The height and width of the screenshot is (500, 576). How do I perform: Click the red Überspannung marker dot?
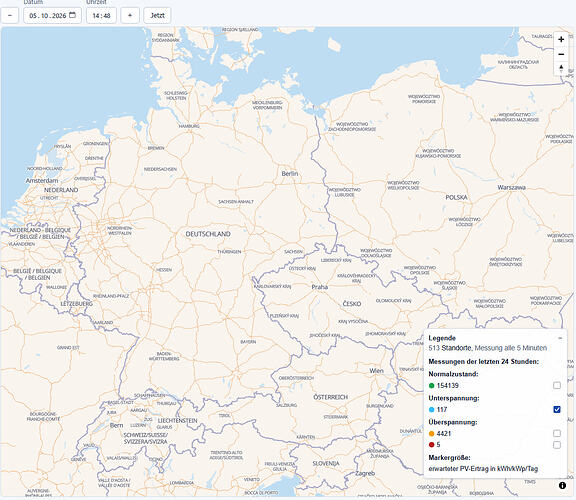point(432,445)
